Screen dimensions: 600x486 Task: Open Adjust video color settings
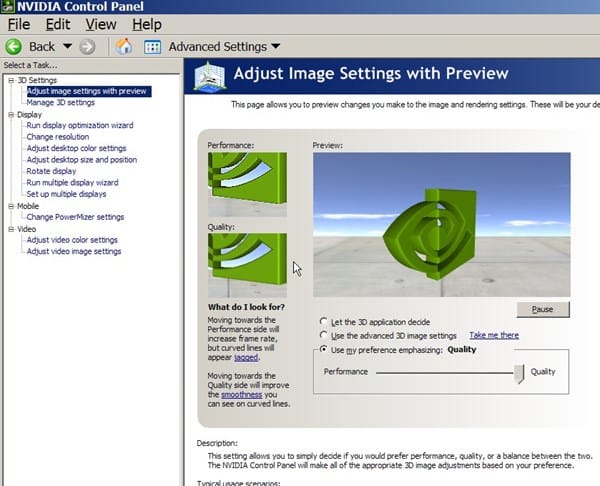pos(72,240)
